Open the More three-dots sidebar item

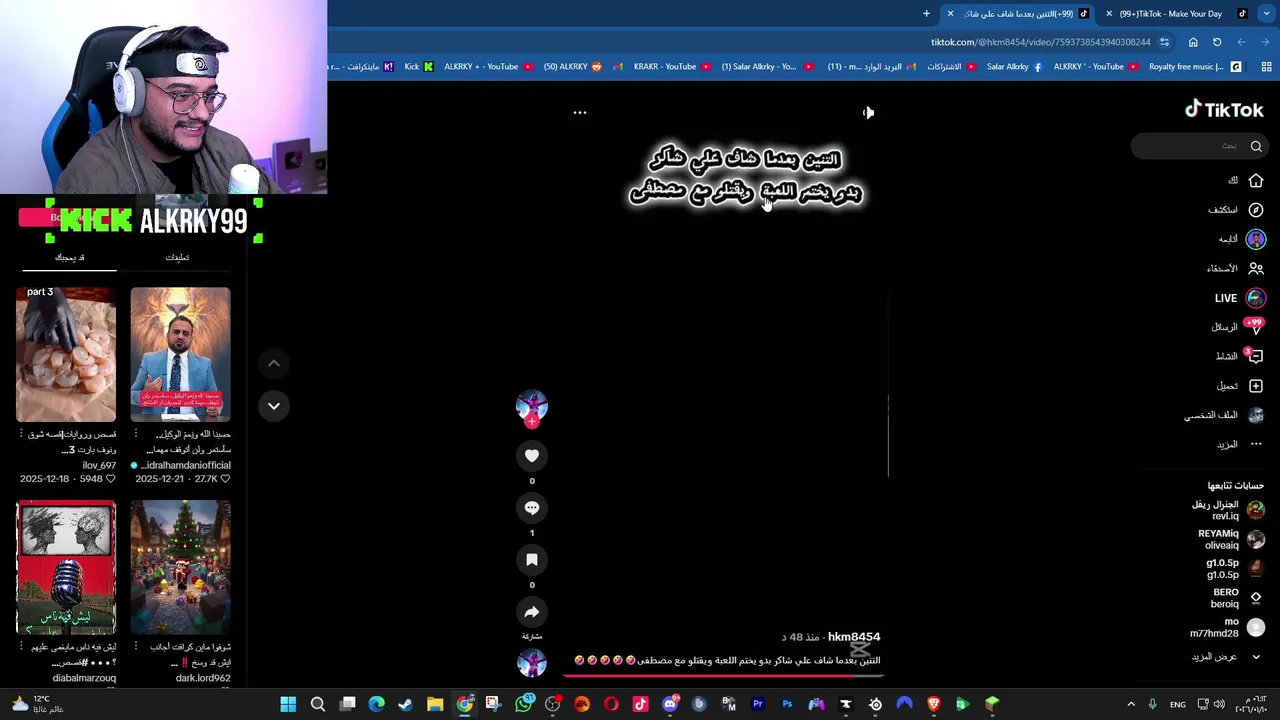tap(1256, 444)
